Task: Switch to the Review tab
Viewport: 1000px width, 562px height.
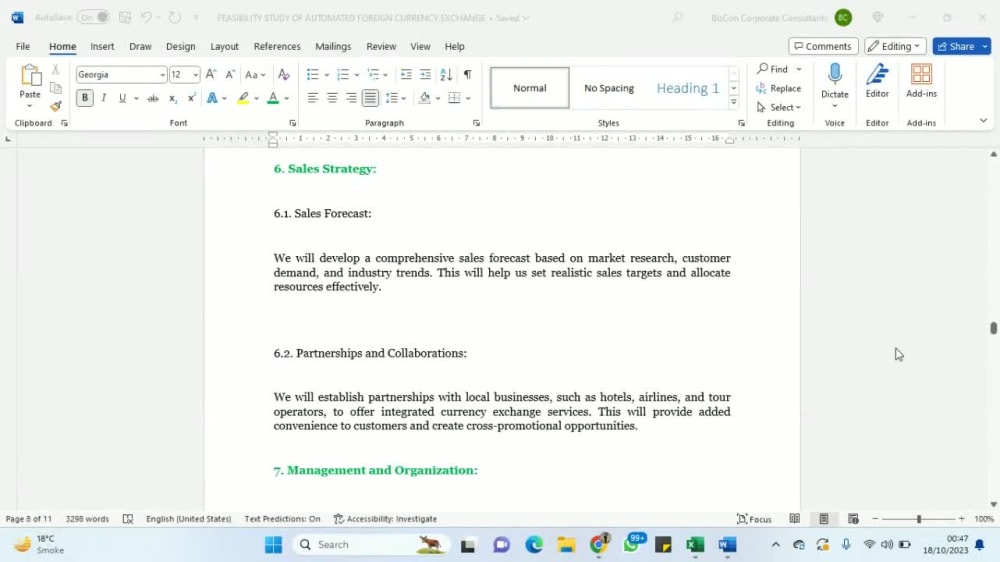Action: click(381, 47)
